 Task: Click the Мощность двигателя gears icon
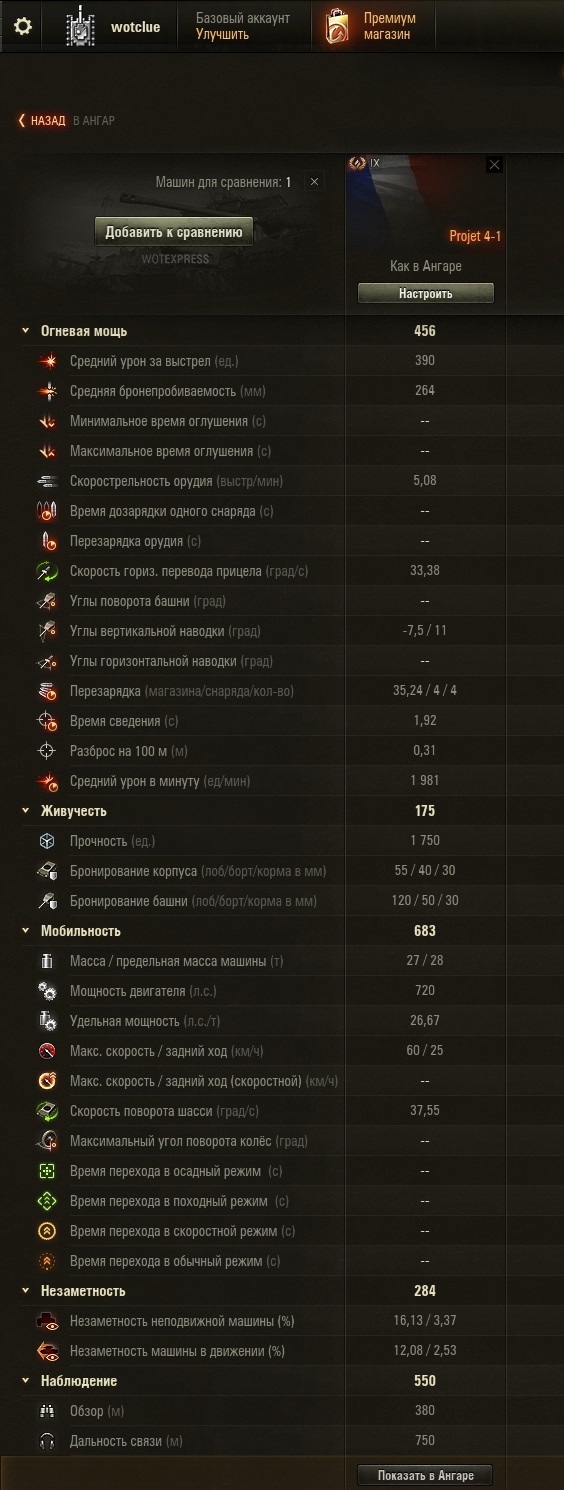click(48, 991)
